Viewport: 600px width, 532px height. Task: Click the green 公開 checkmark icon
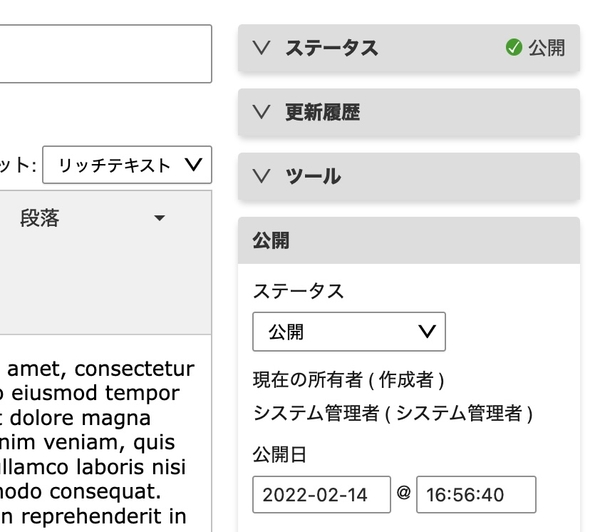[x=514, y=48]
